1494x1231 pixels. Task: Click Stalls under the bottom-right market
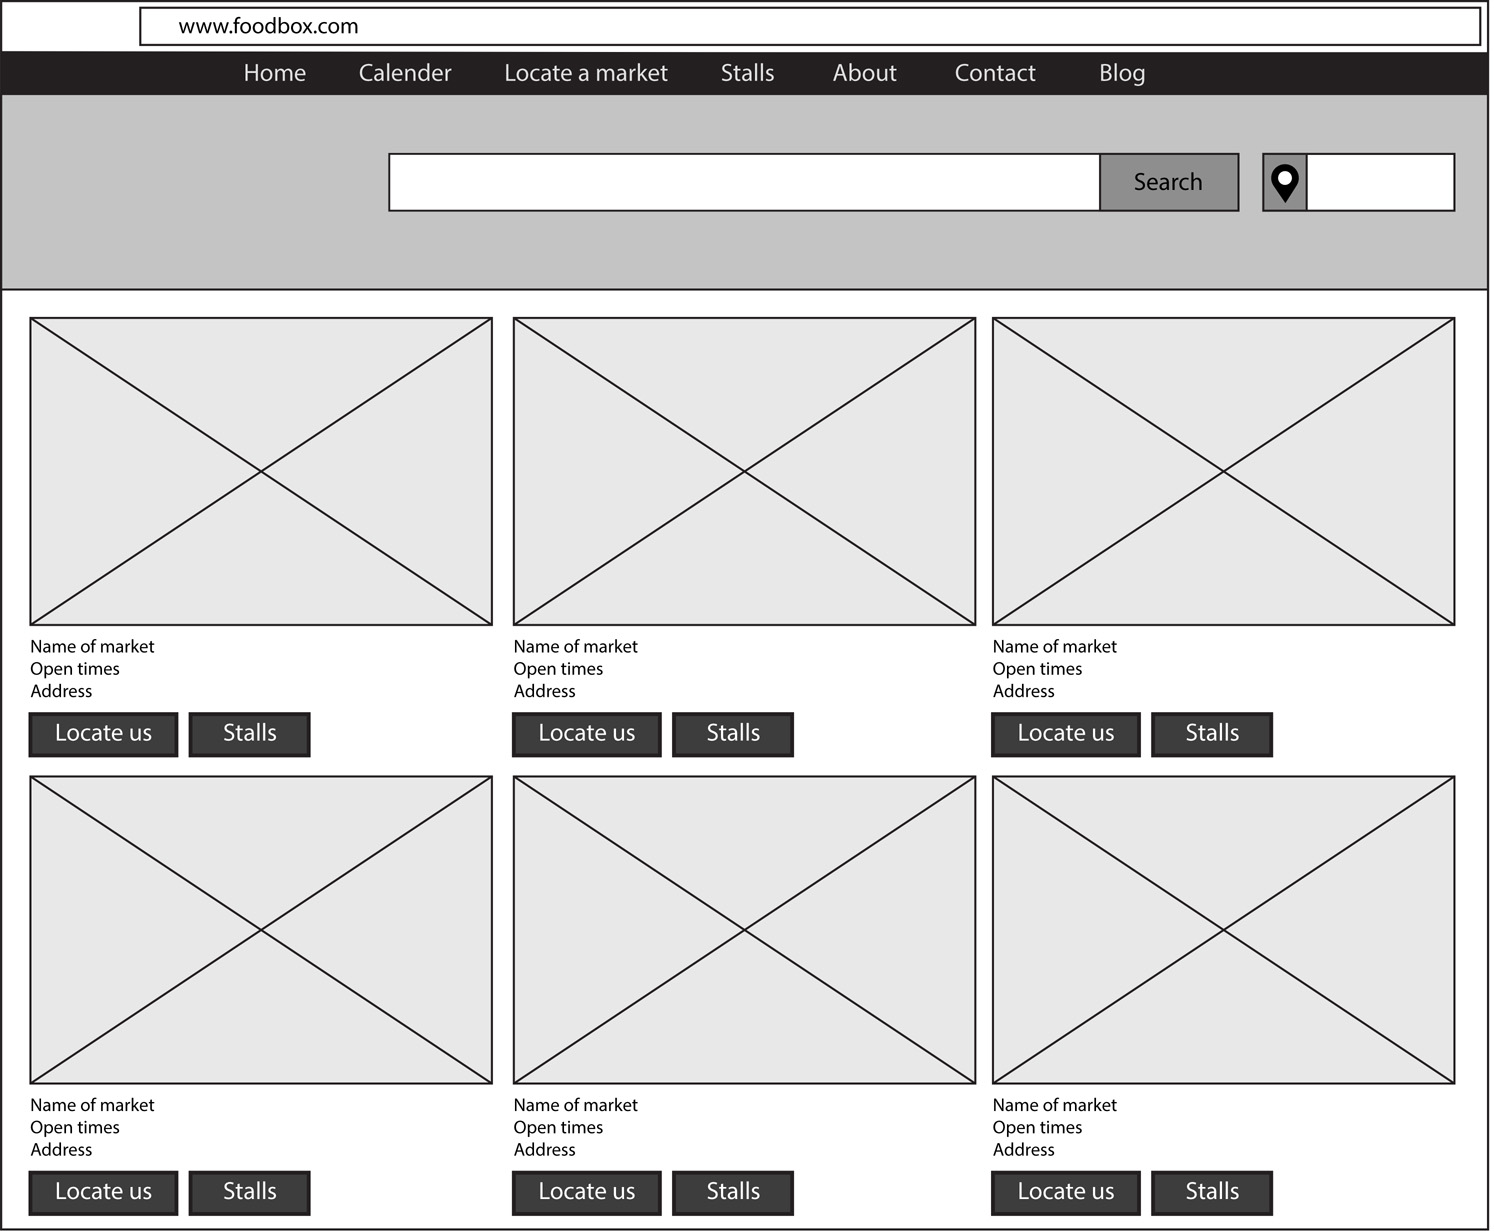point(1212,1192)
